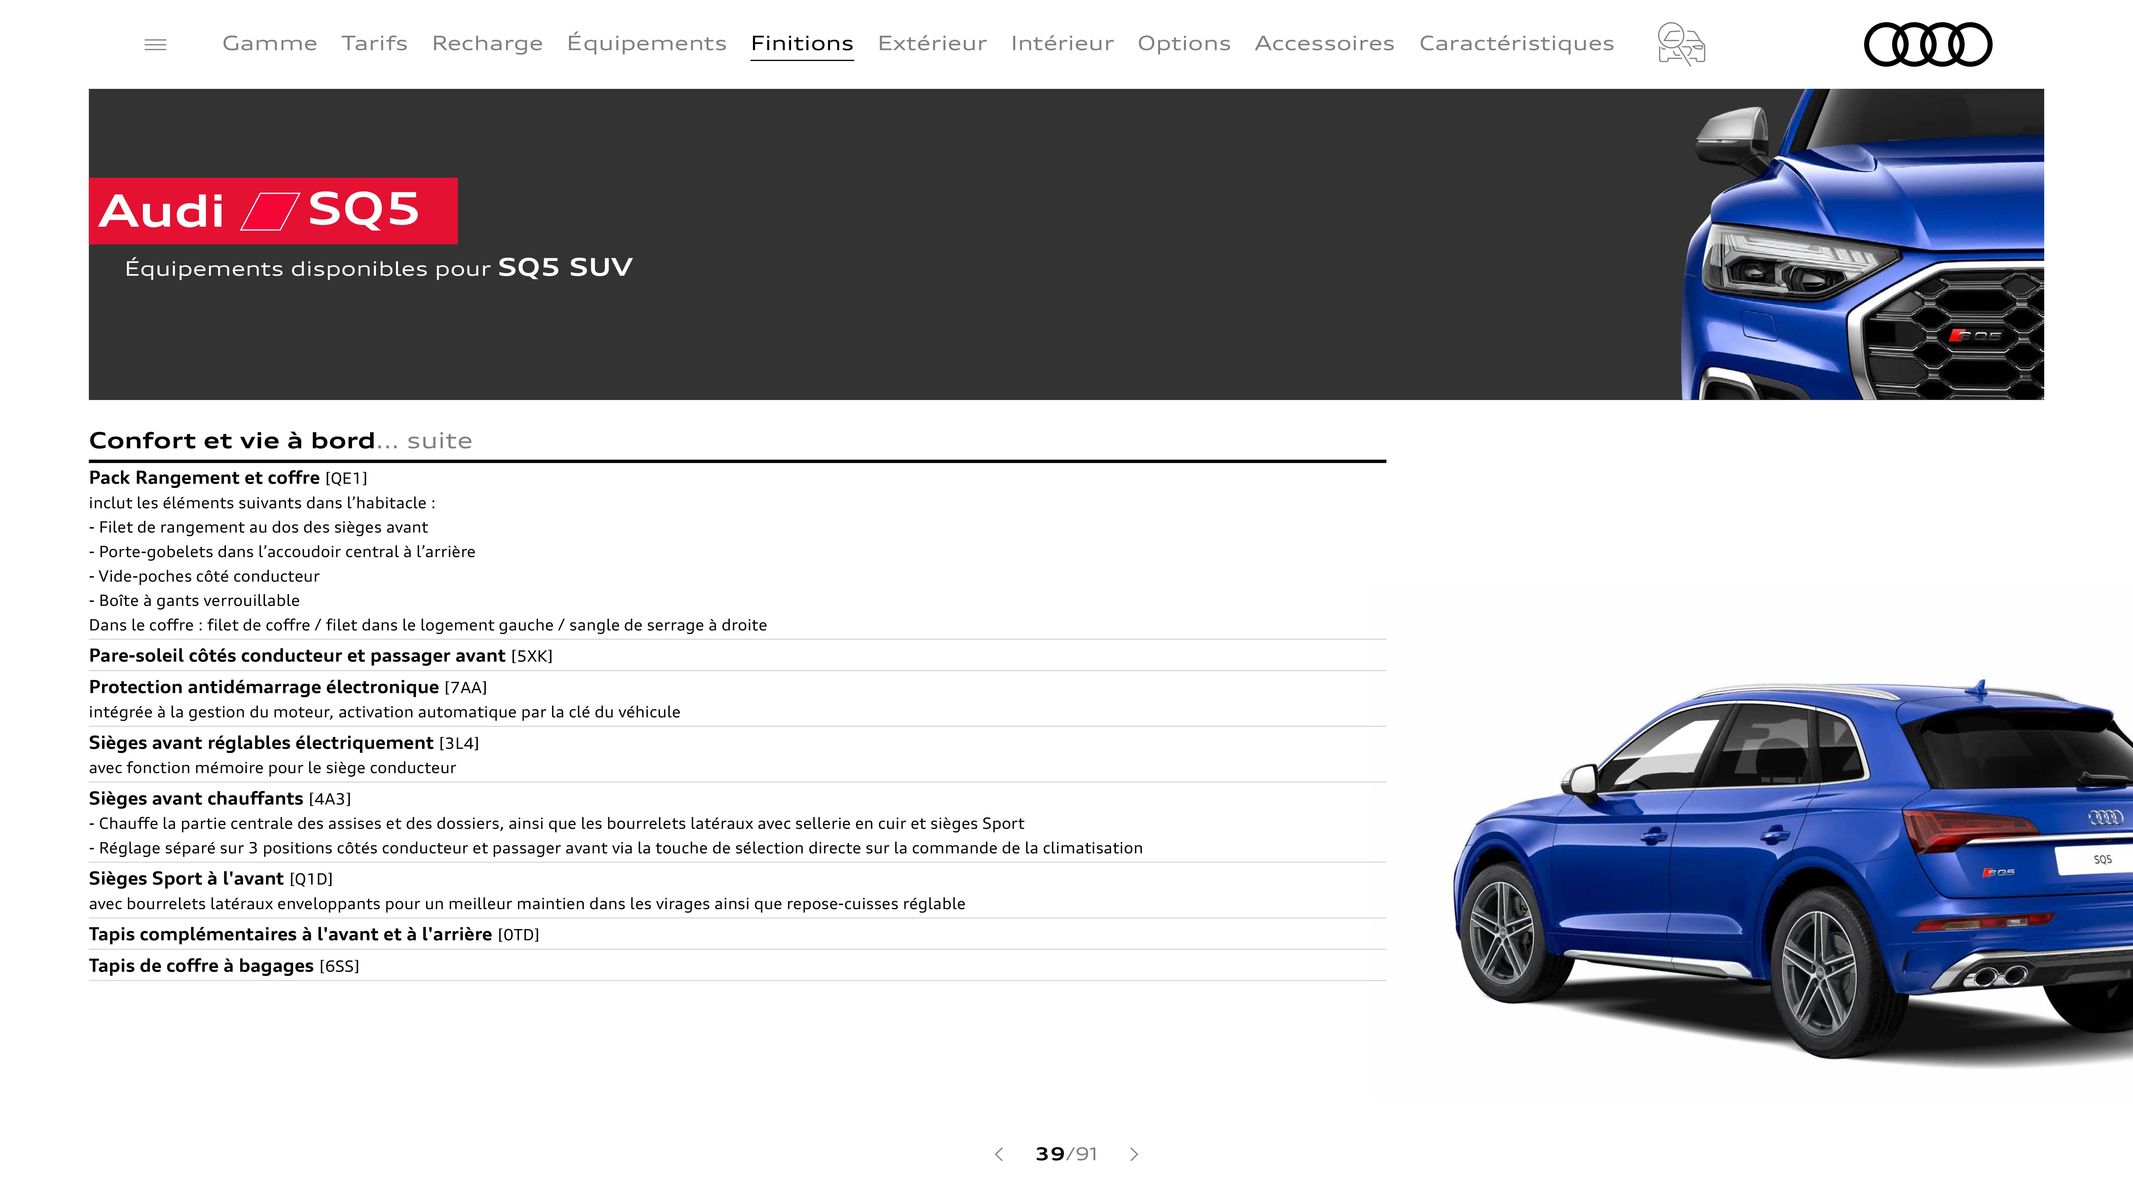
Task: Select 'Tapis de coffre à bagages [6SS]'
Action: click(224, 966)
